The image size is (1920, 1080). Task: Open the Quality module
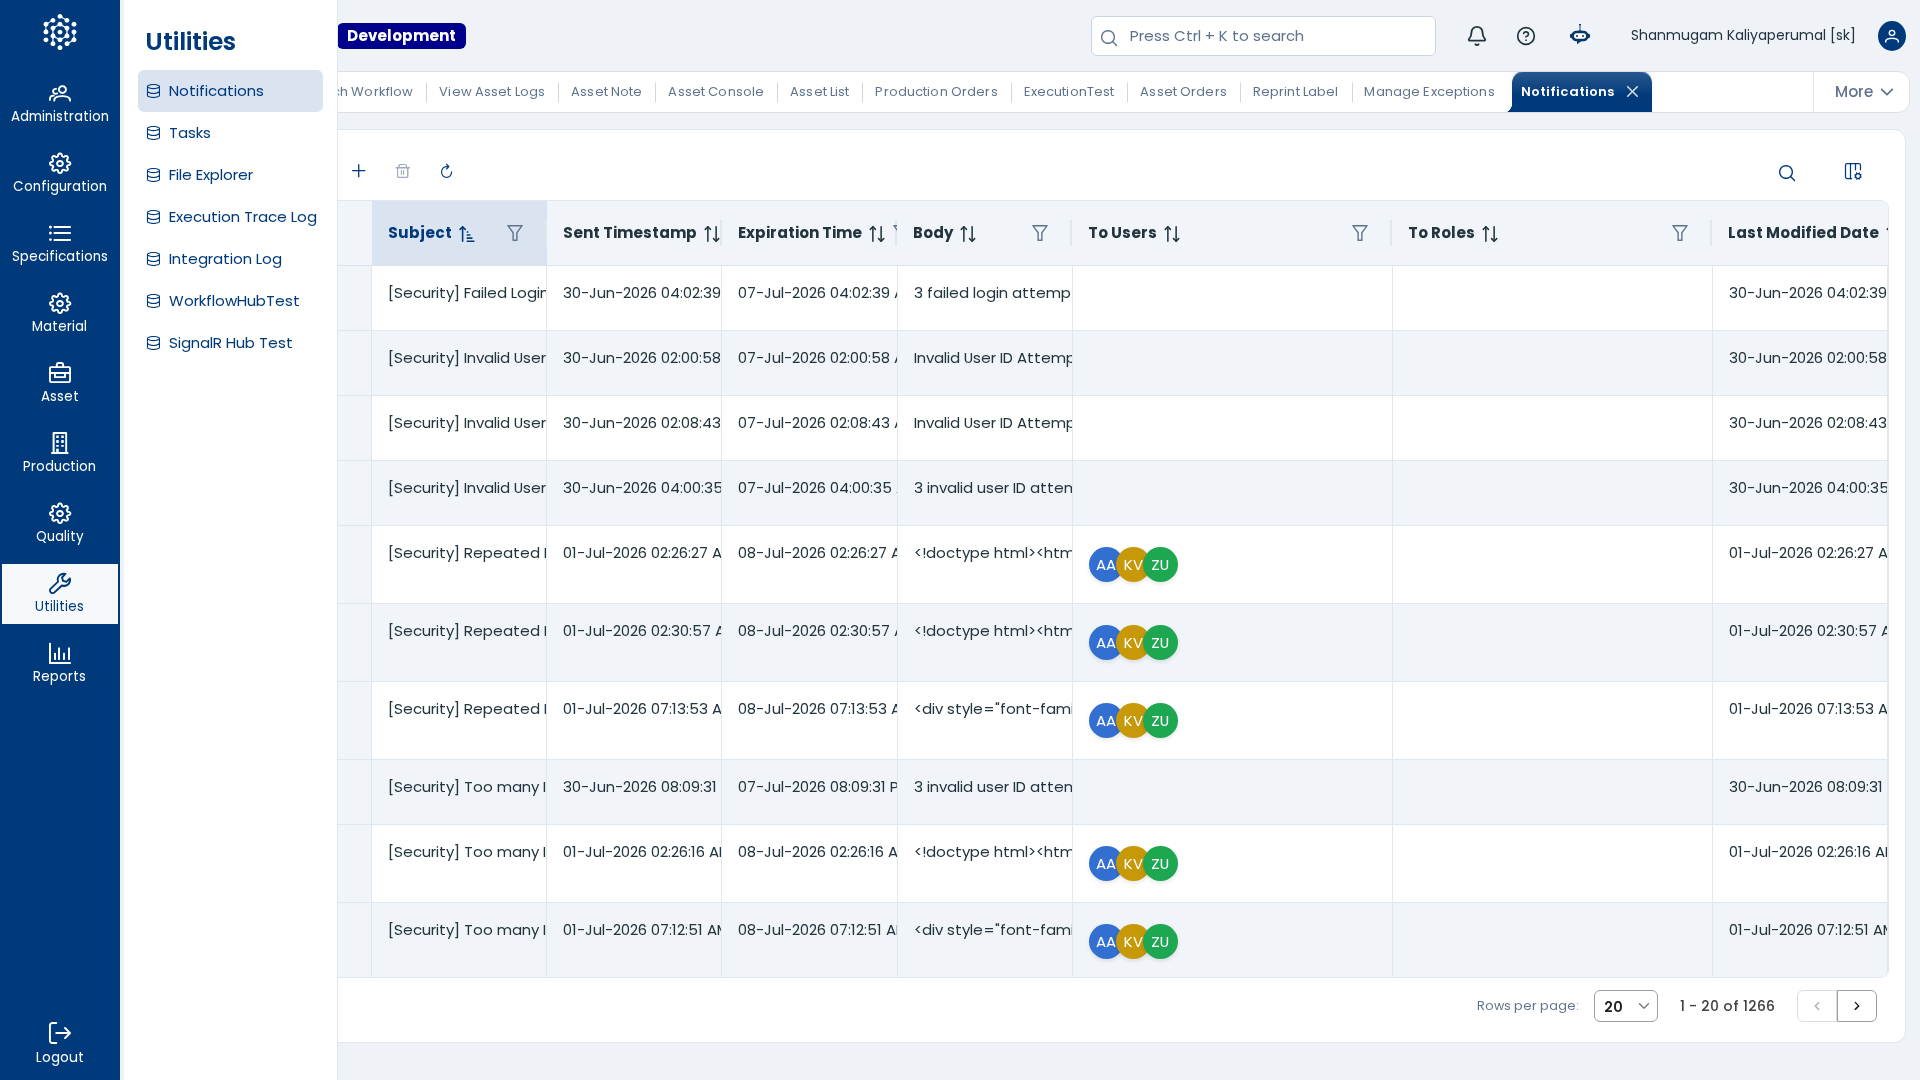(60, 524)
